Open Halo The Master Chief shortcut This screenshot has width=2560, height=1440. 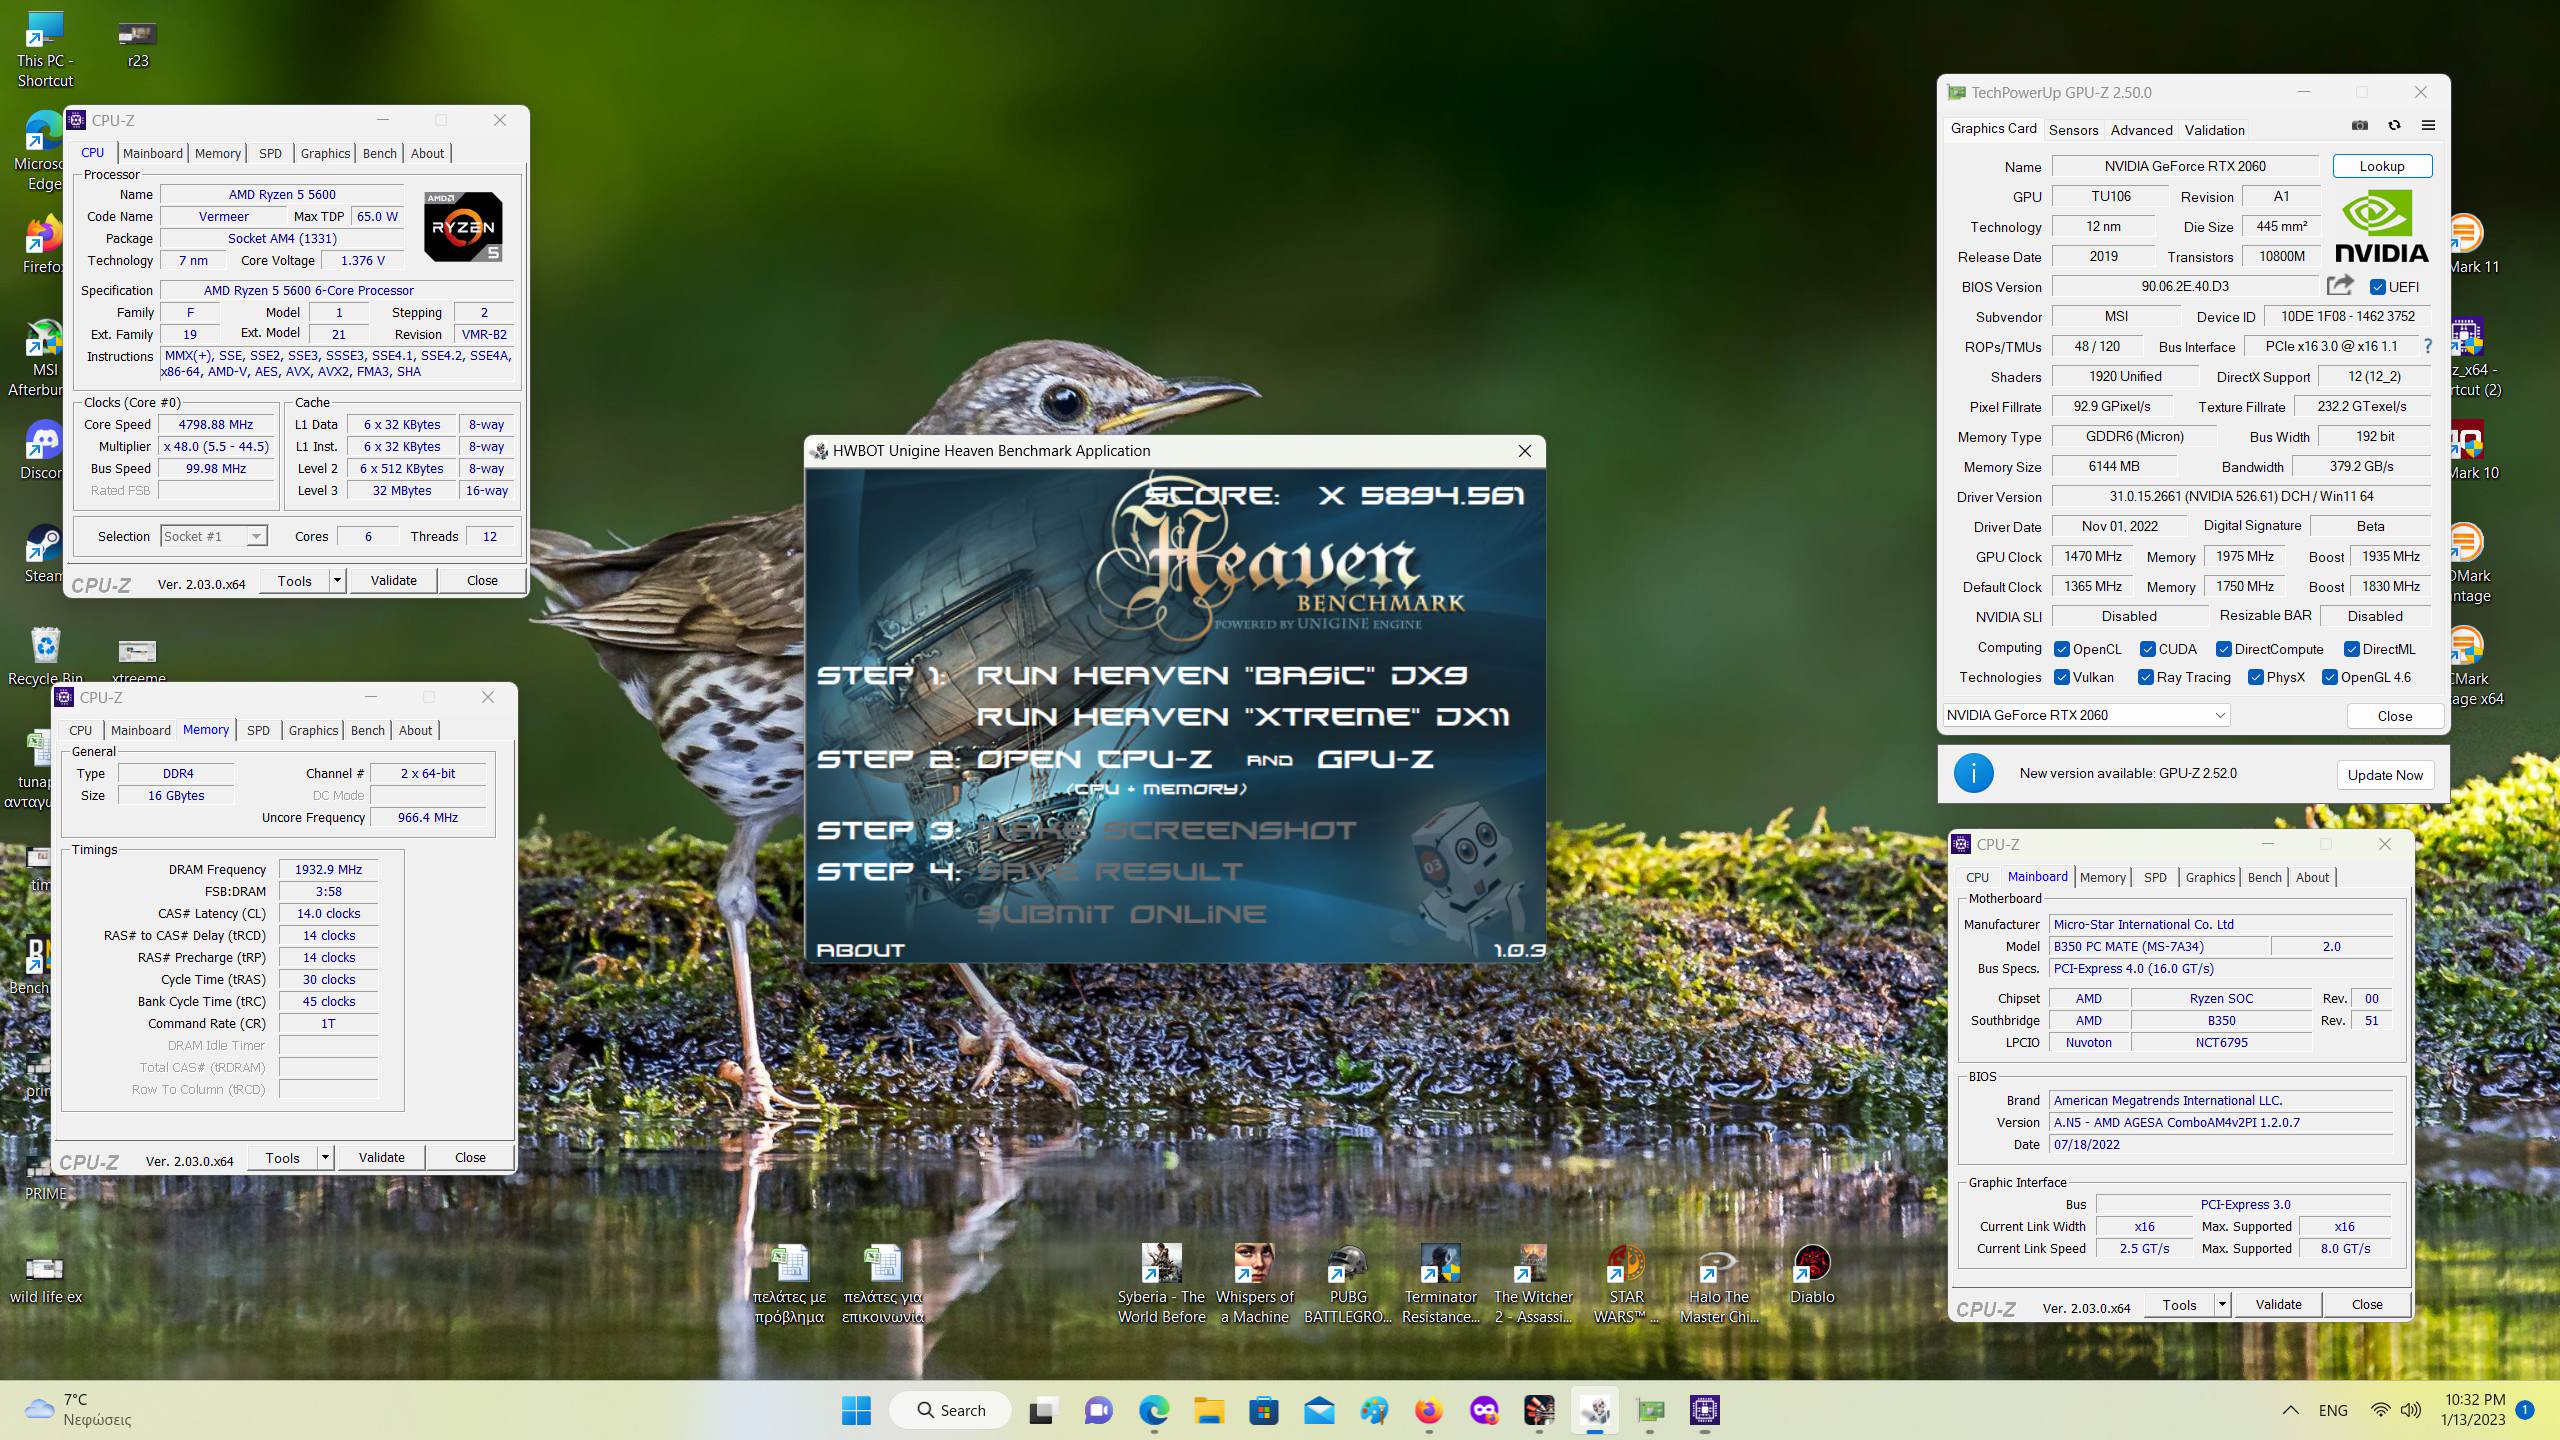point(1719,1284)
